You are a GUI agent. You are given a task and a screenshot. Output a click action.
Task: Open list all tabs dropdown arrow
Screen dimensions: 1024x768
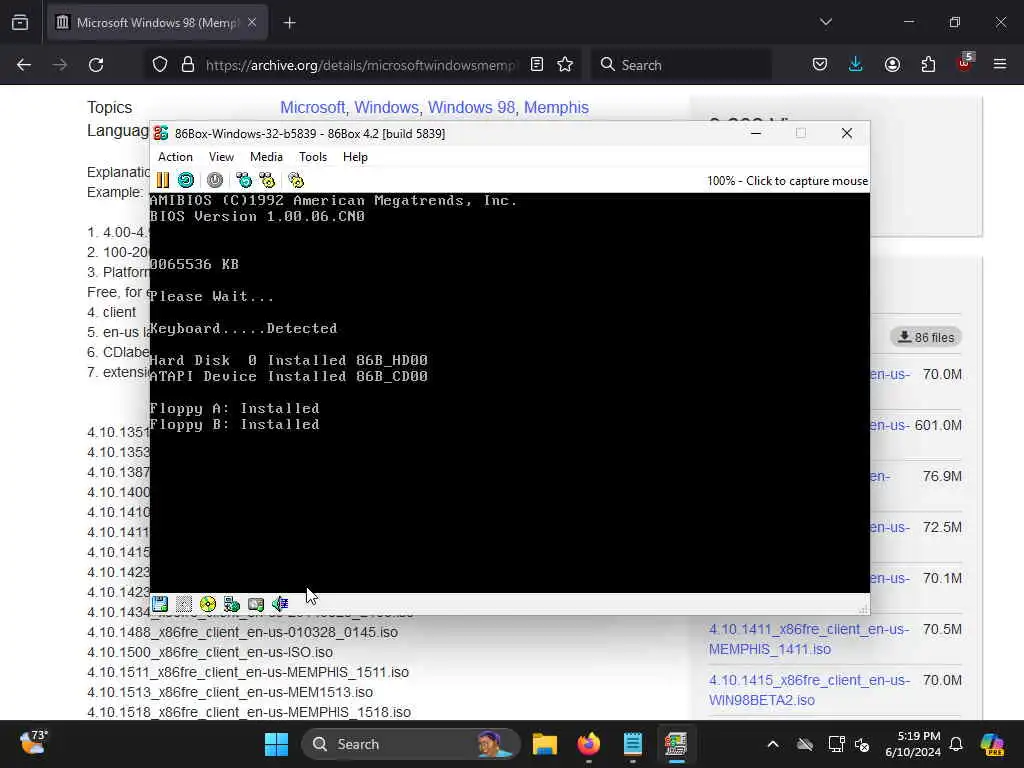click(826, 22)
